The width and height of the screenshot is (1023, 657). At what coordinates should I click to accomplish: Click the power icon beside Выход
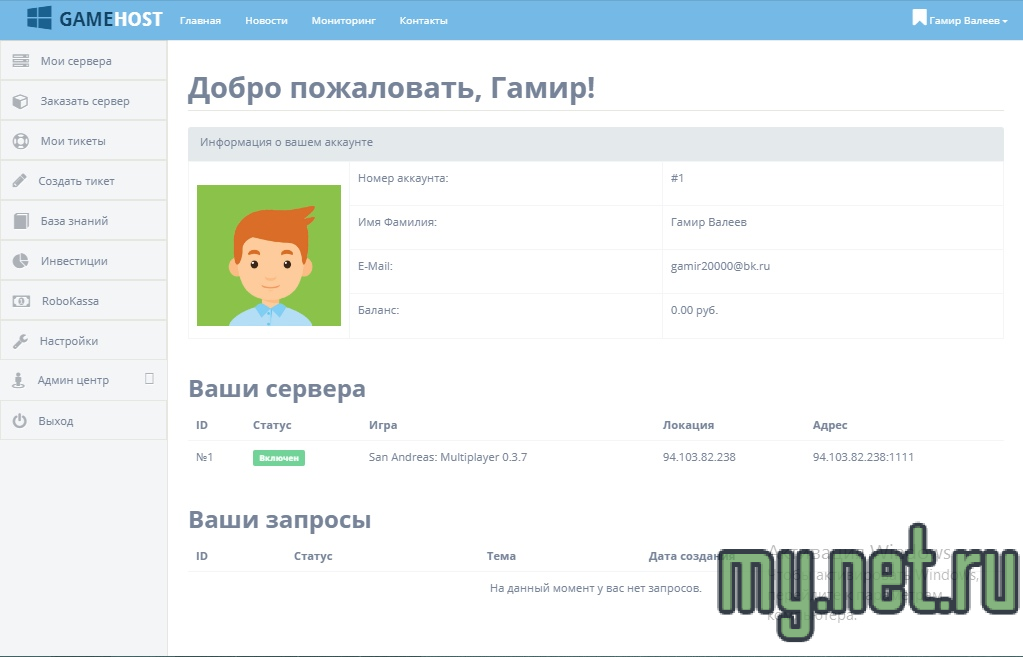click(x=19, y=421)
